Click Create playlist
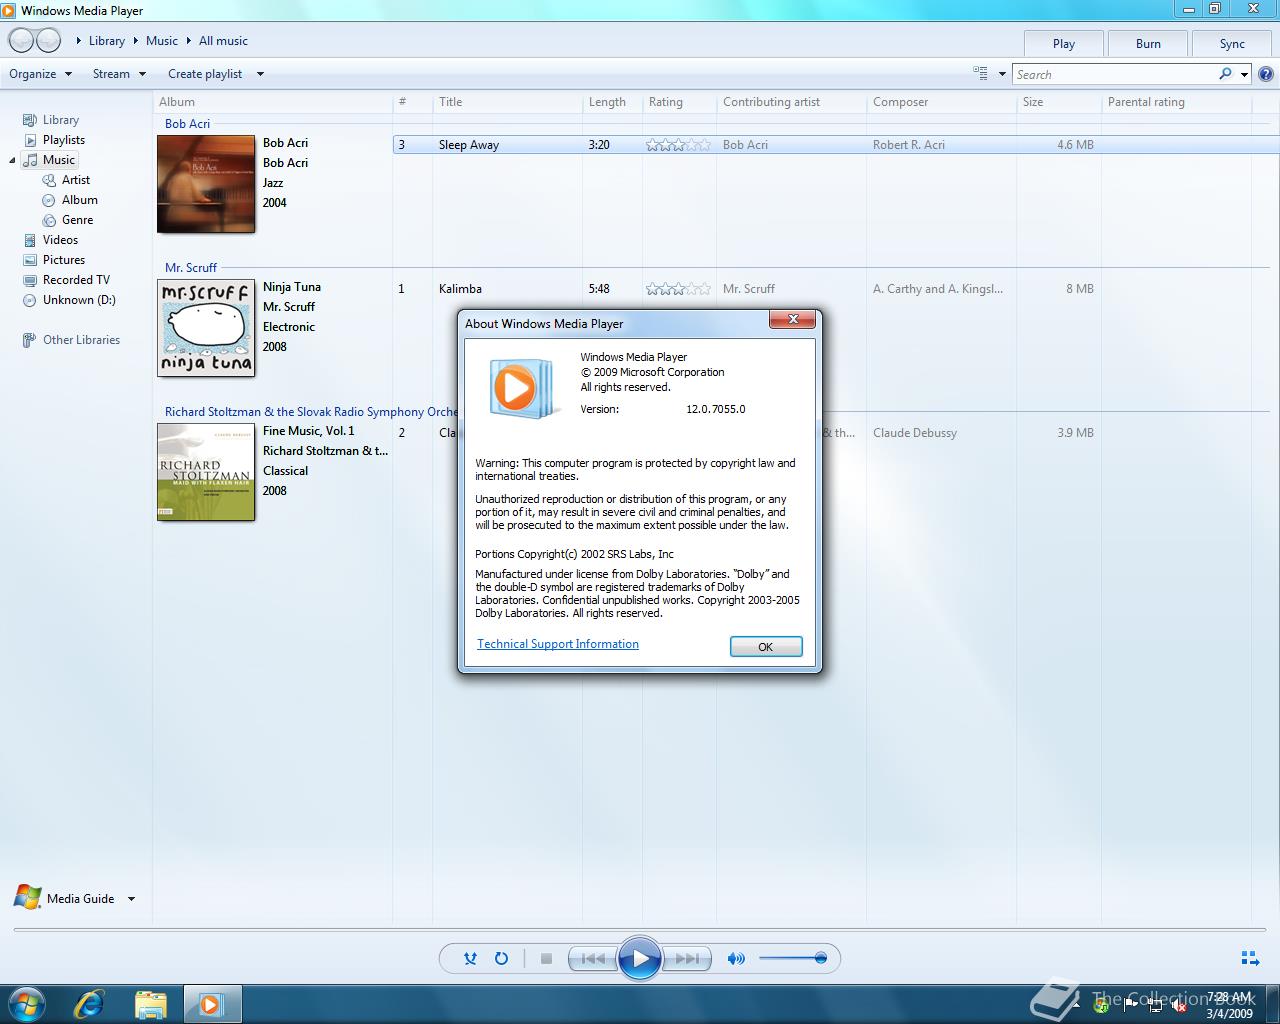Viewport: 1280px width, 1024px height. coord(205,74)
